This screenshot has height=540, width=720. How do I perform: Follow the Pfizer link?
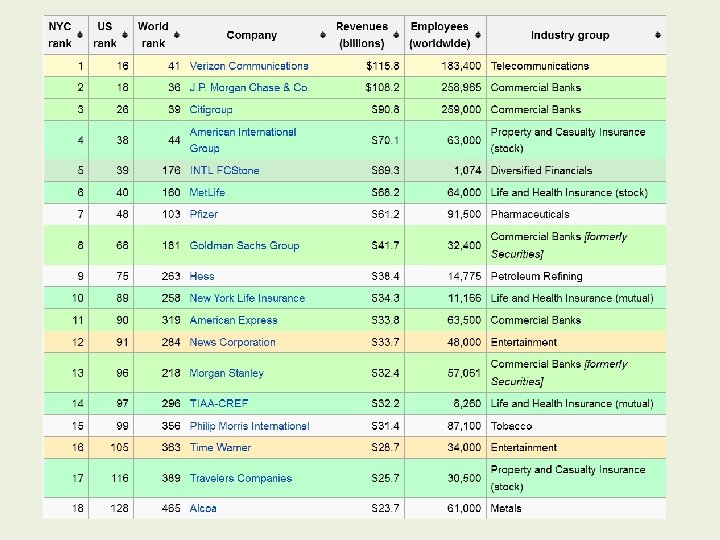pyautogui.click(x=203, y=214)
